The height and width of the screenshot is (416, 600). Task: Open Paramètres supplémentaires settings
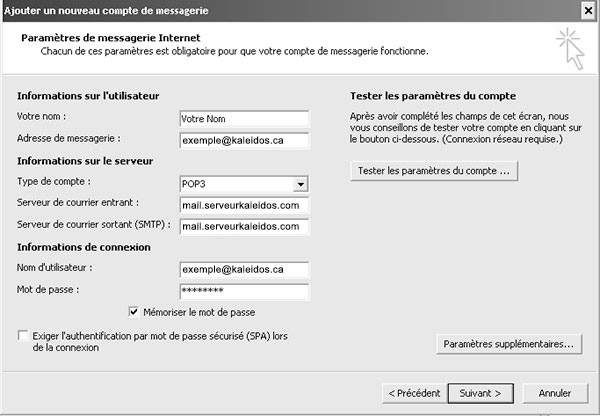[x=509, y=344]
